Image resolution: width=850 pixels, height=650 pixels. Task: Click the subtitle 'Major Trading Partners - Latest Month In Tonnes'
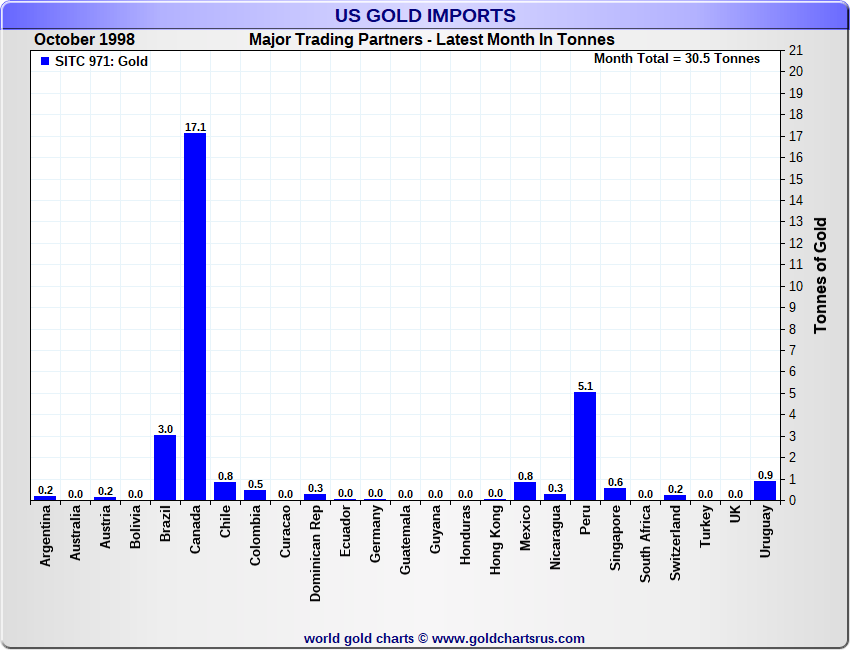point(432,40)
